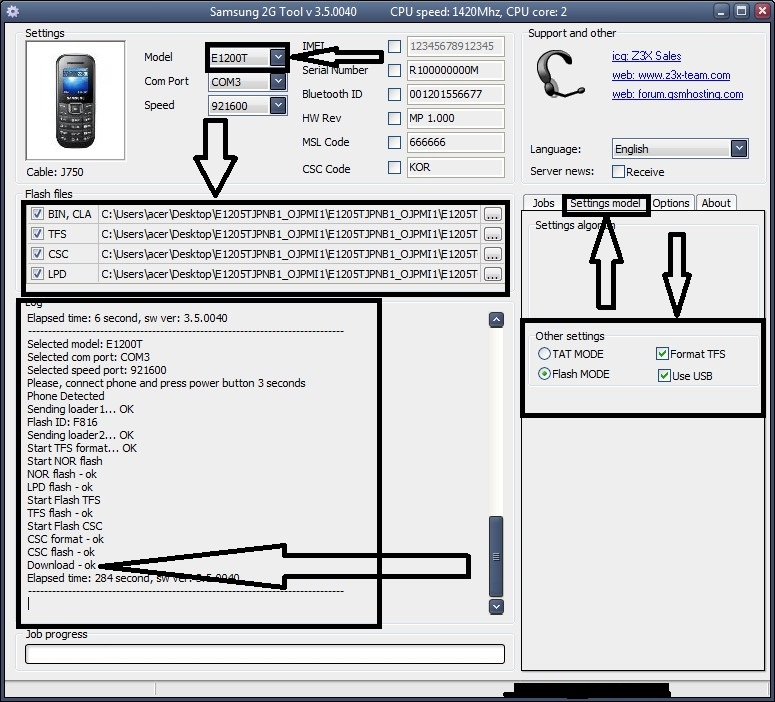
Task: Select the TAT MODE radio button
Action: [544, 354]
